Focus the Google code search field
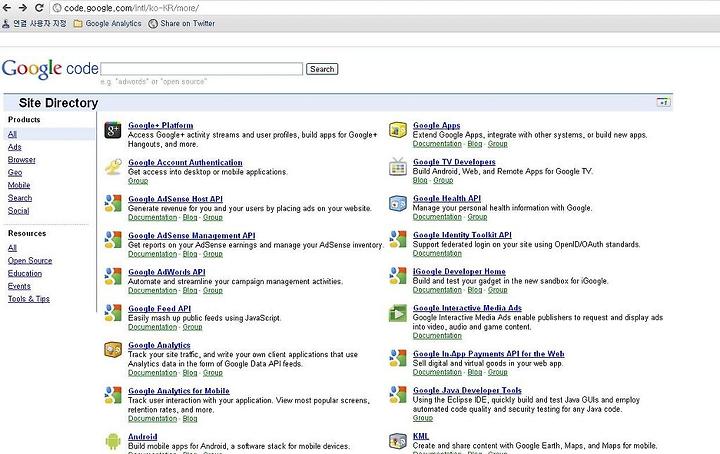The width and height of the screenshot is (720, 454). click(202, 69)
